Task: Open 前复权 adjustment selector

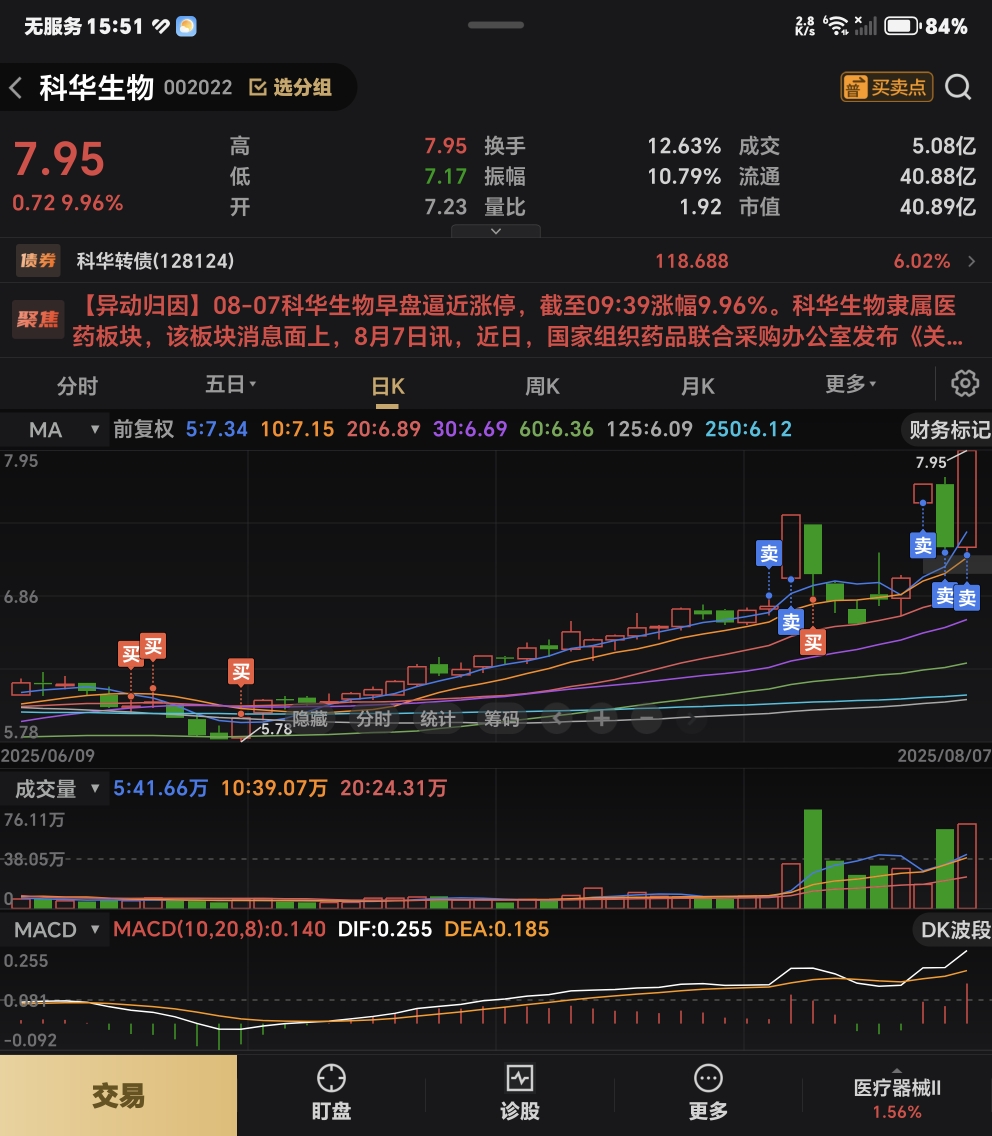Action: (143, 430)
